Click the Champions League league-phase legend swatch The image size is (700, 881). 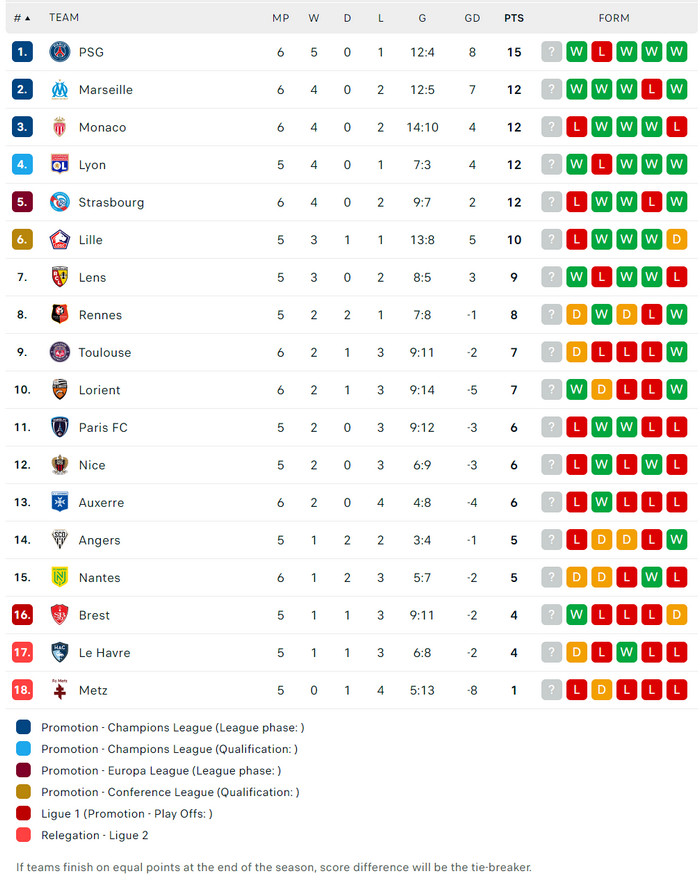[x=24, y=727]
